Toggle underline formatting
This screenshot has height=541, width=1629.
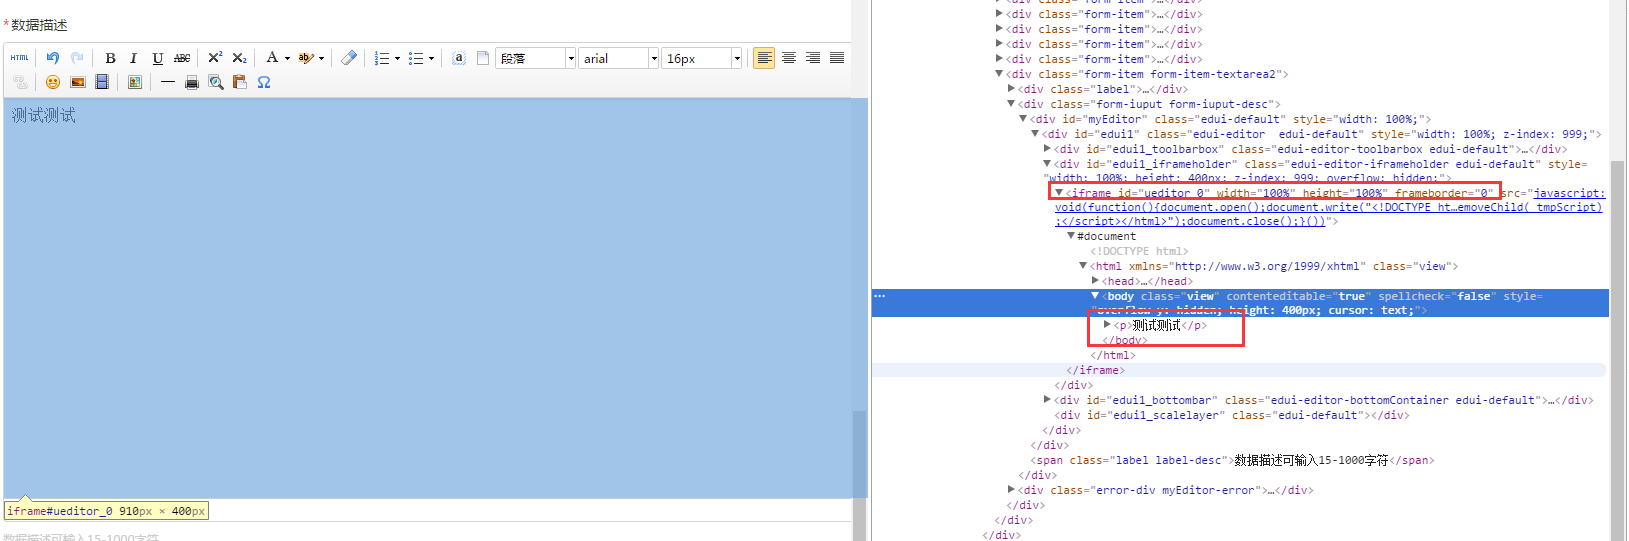coord(157,58)
